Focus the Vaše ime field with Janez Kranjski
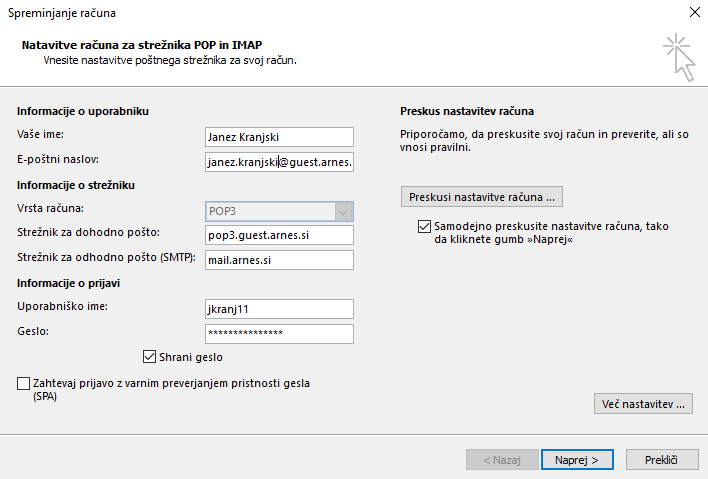The width and height of the screenshot is (708, 479). (279, 137)
